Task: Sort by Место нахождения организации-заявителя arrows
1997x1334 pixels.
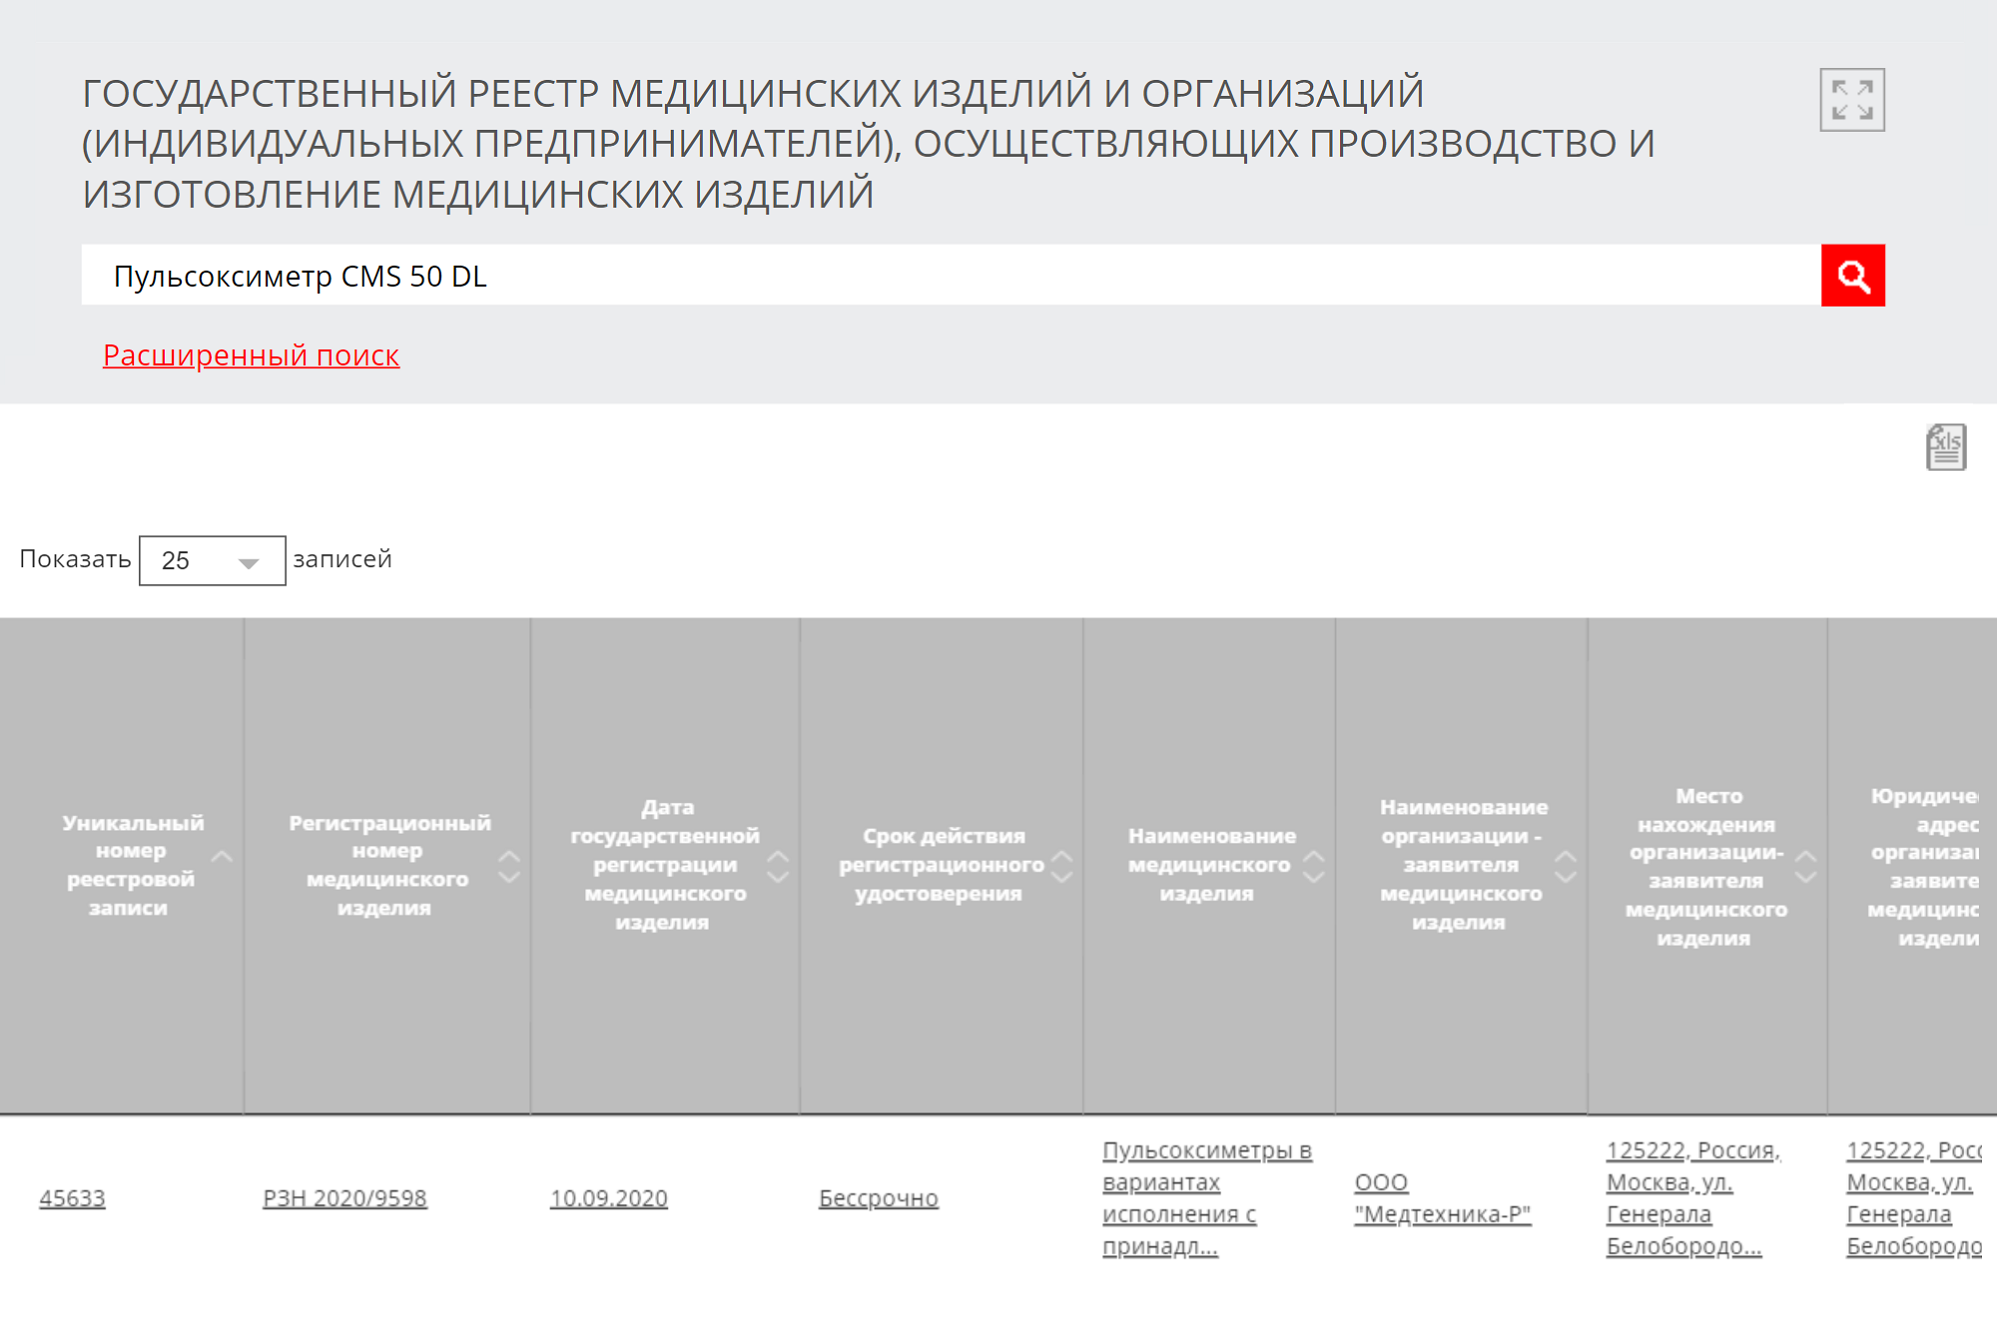Action: [1806, 866]
